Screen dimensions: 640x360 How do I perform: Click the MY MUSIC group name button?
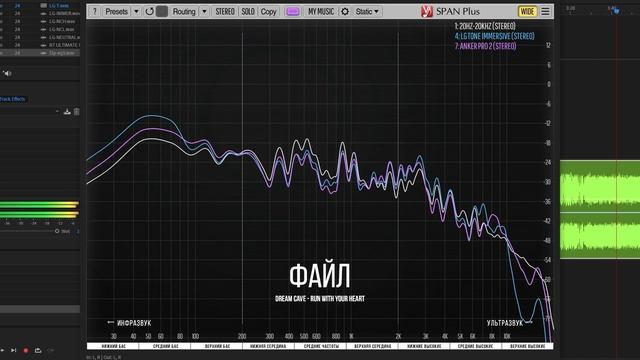pos(321,11)
